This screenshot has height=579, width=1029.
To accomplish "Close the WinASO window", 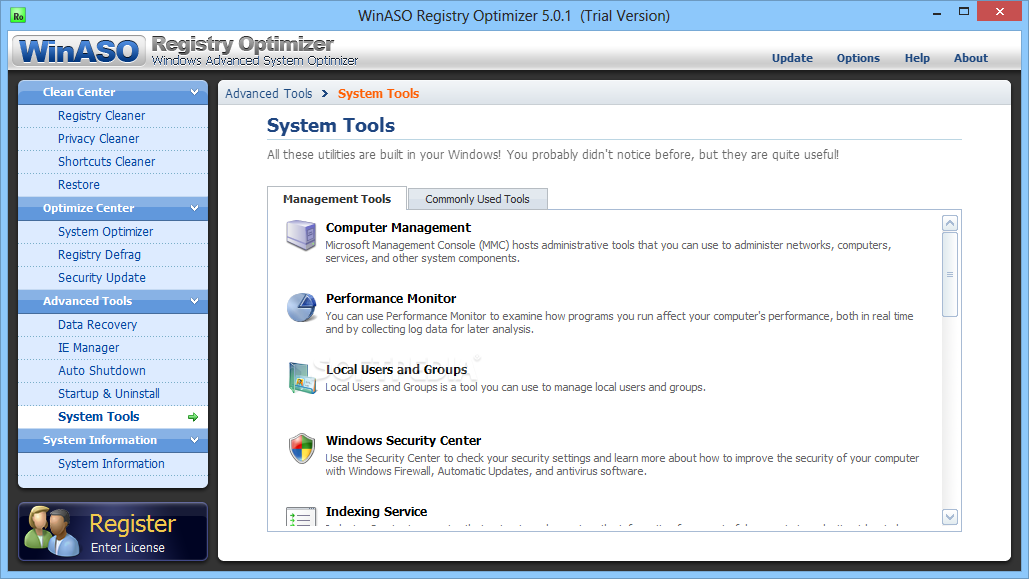I will 1000,12.
